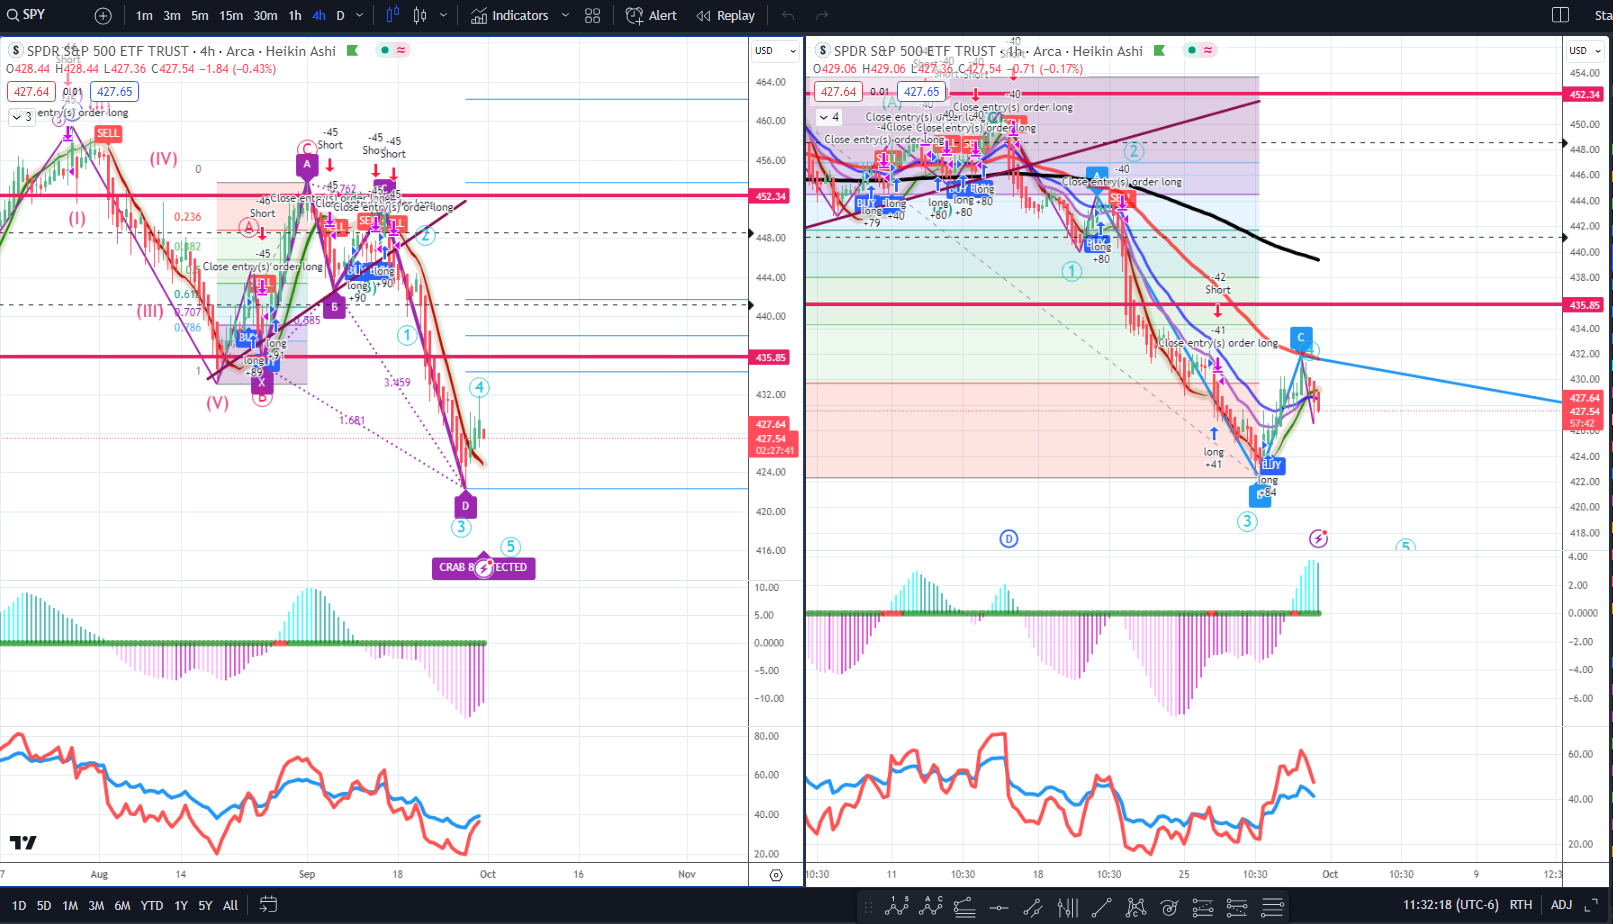Image resolution: width=1613 pixels, height=924 pixels.
Task: Select the Fib channel tool
Action: [x=1237, y=908]
